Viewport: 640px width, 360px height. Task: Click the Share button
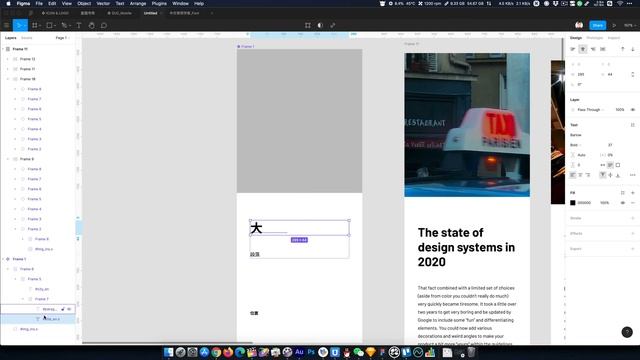(x=598, y=25)
